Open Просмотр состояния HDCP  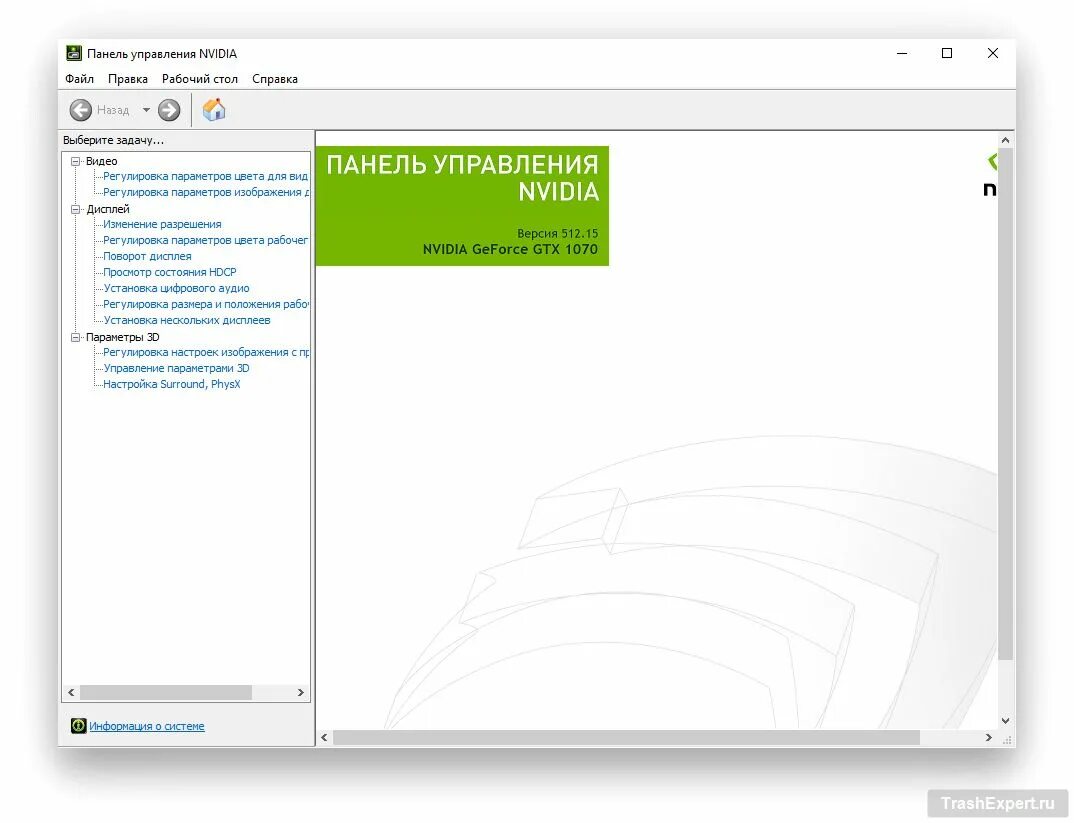click(x=170, y=273)
